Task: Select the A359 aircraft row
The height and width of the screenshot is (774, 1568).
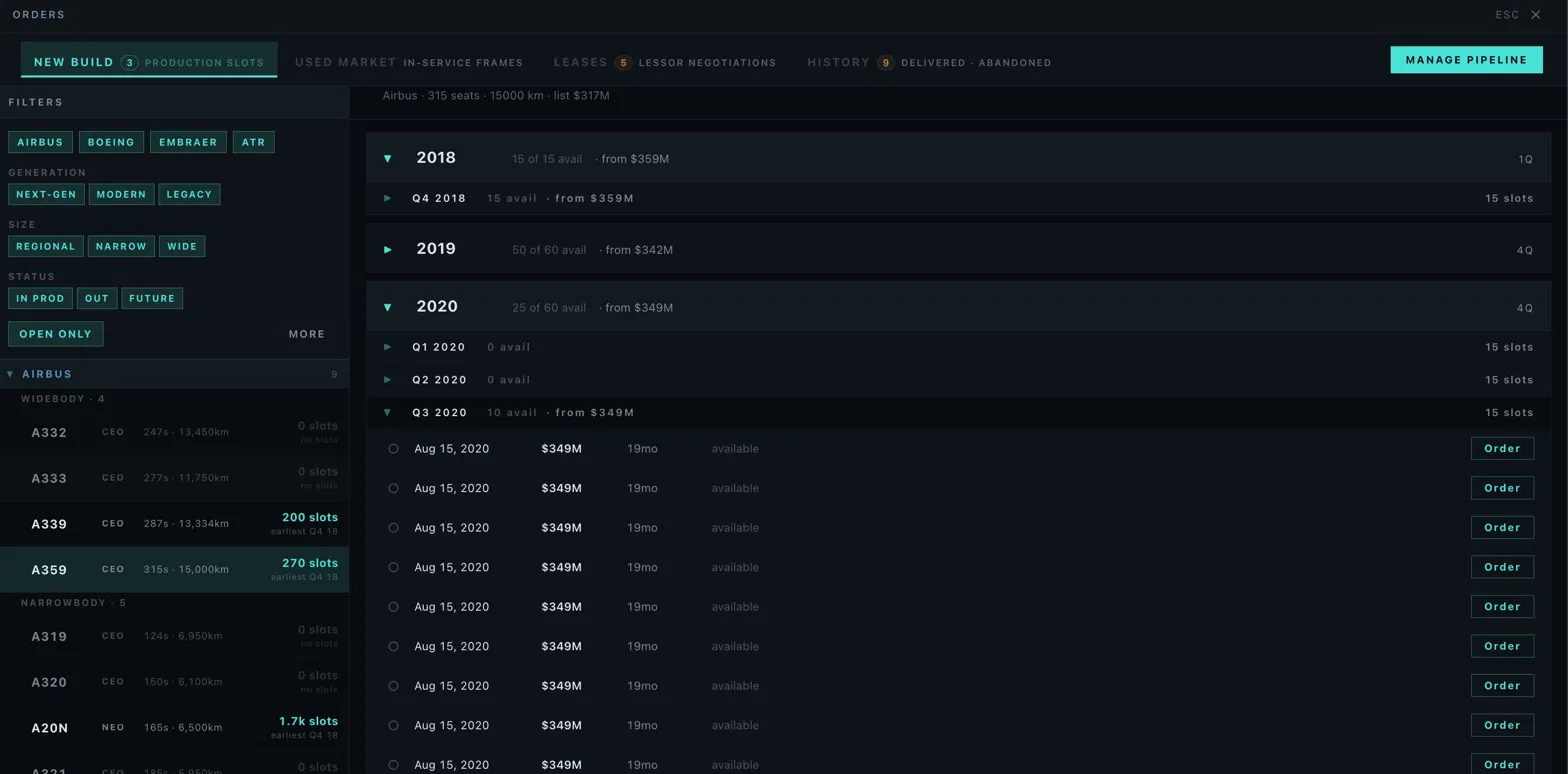Action: tap(174, 570)
